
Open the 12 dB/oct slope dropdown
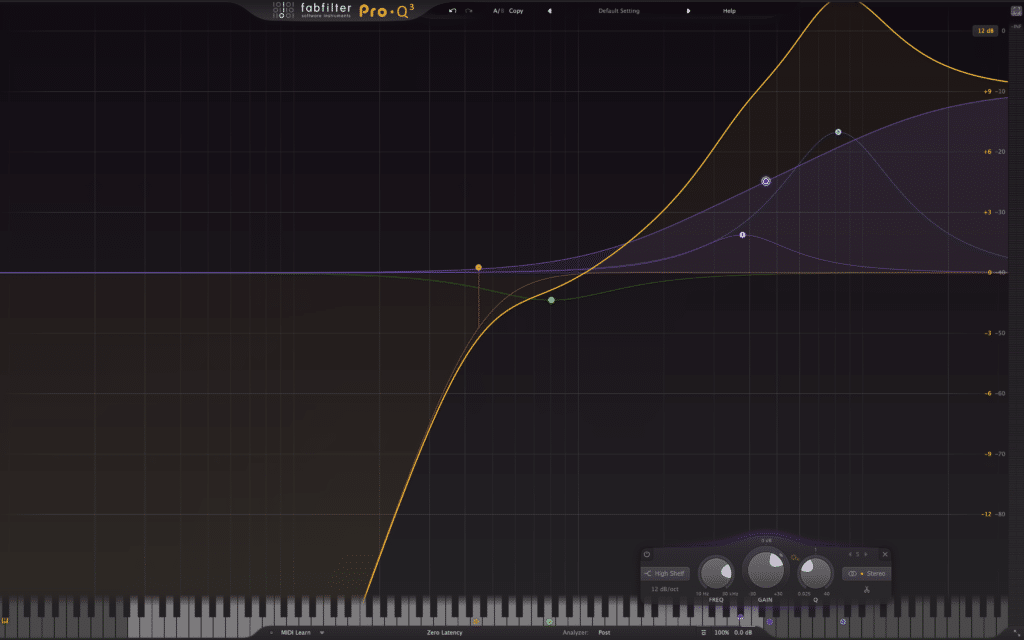point(665,589)
